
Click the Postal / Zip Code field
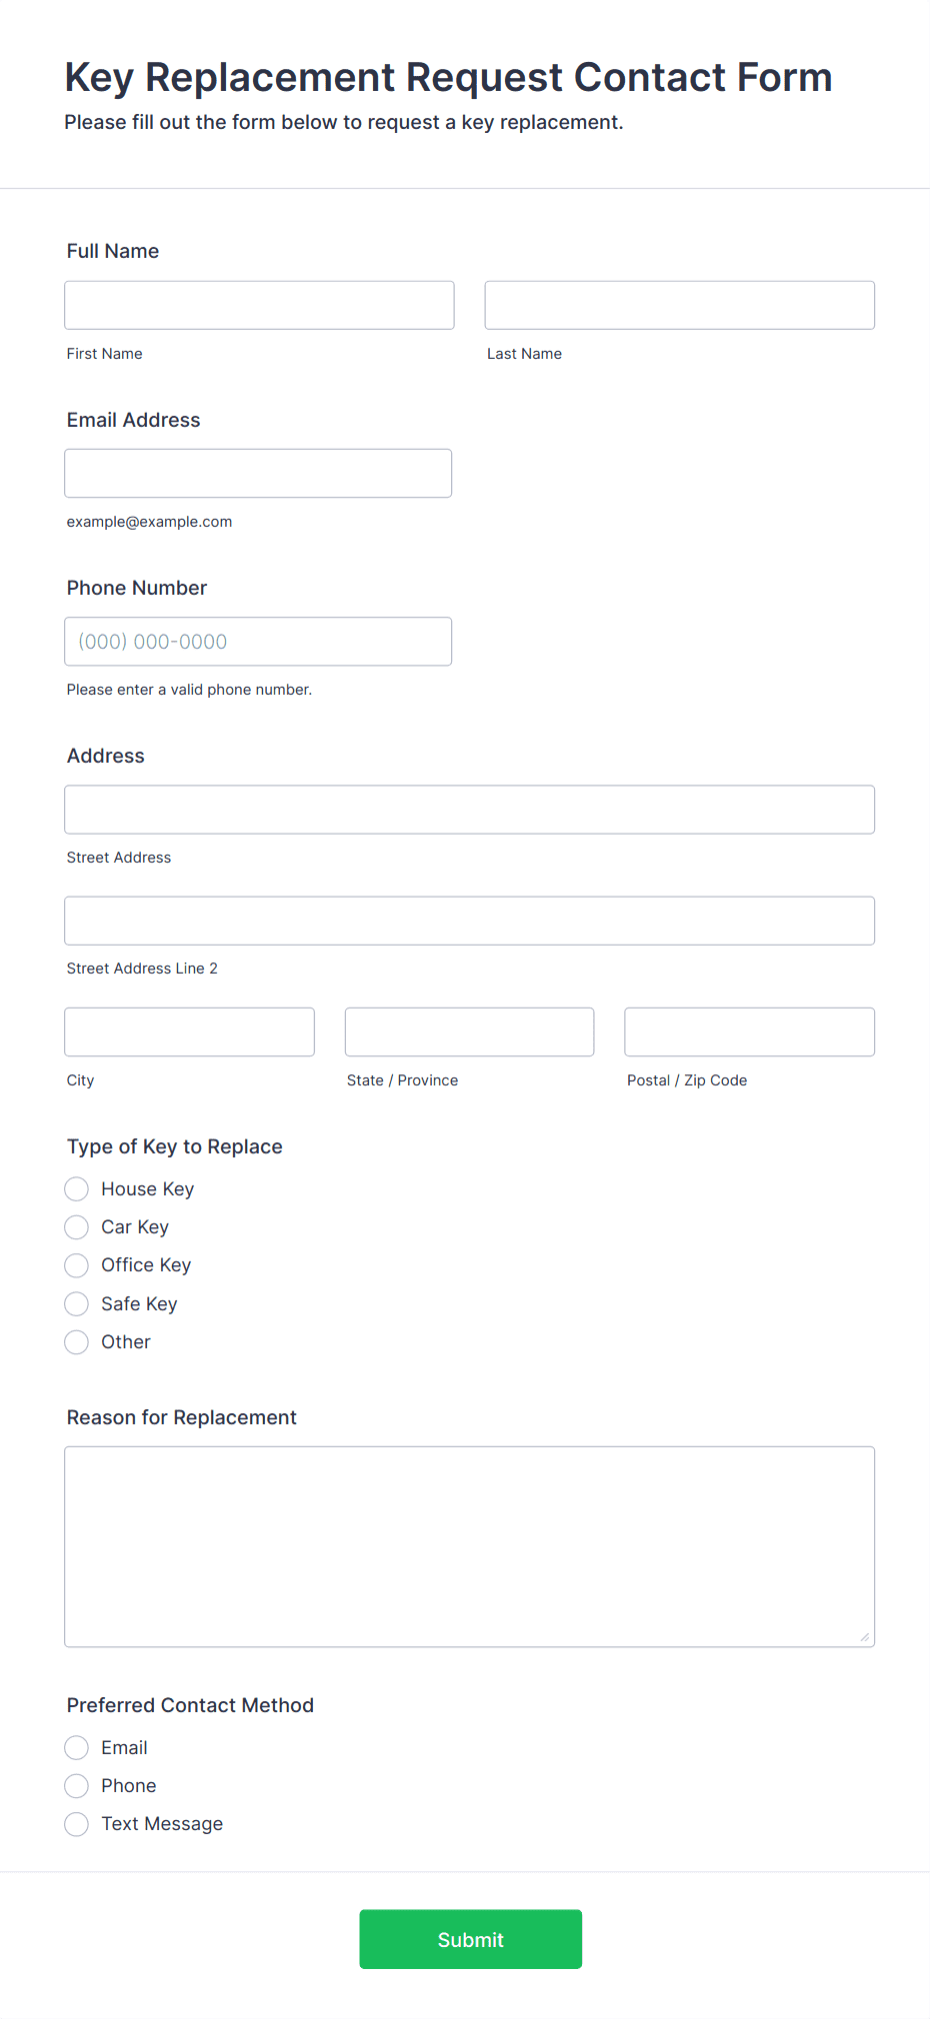pos(748,1031)
